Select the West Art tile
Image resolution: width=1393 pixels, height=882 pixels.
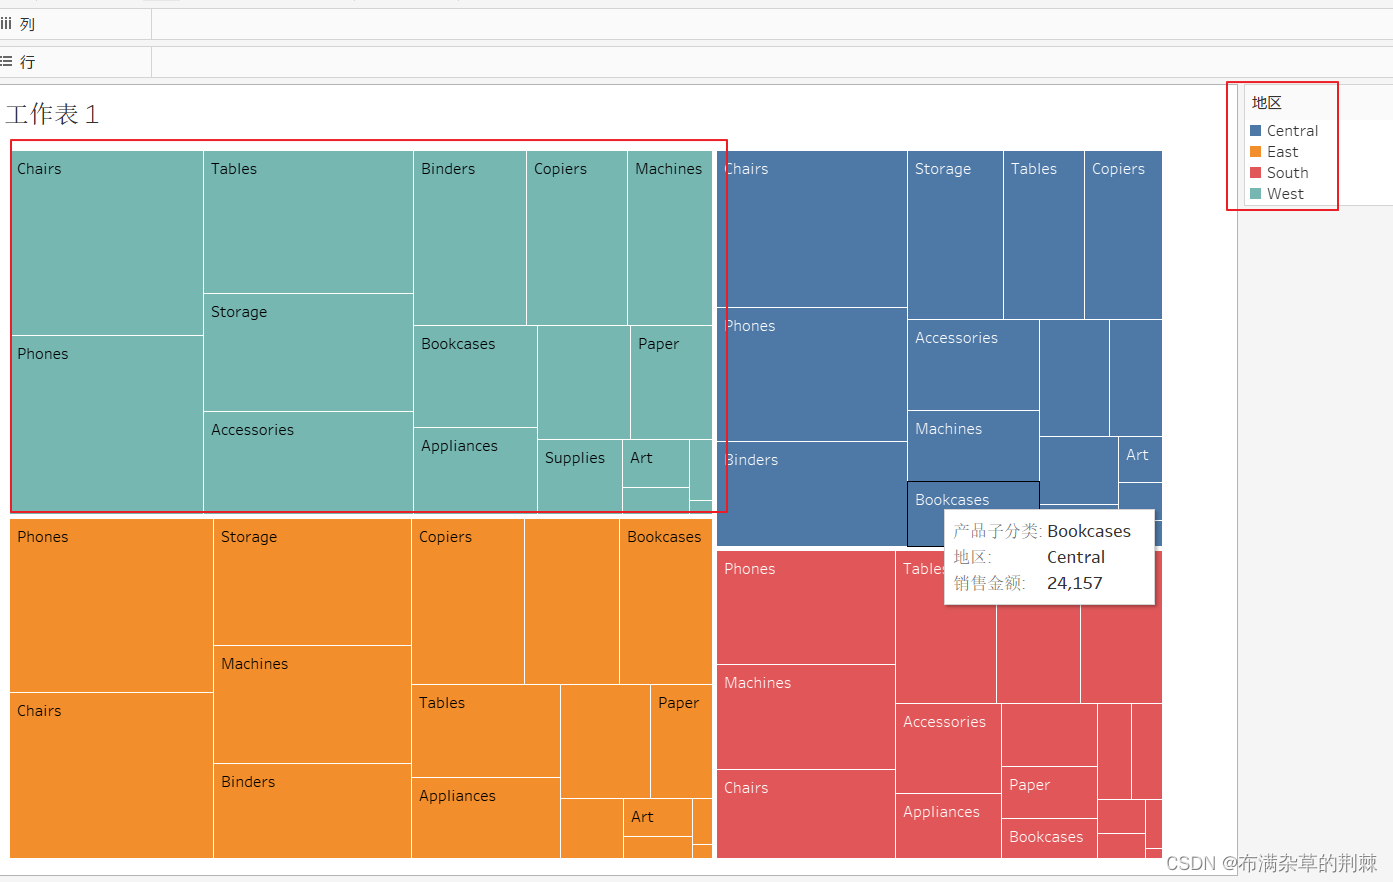656,463
